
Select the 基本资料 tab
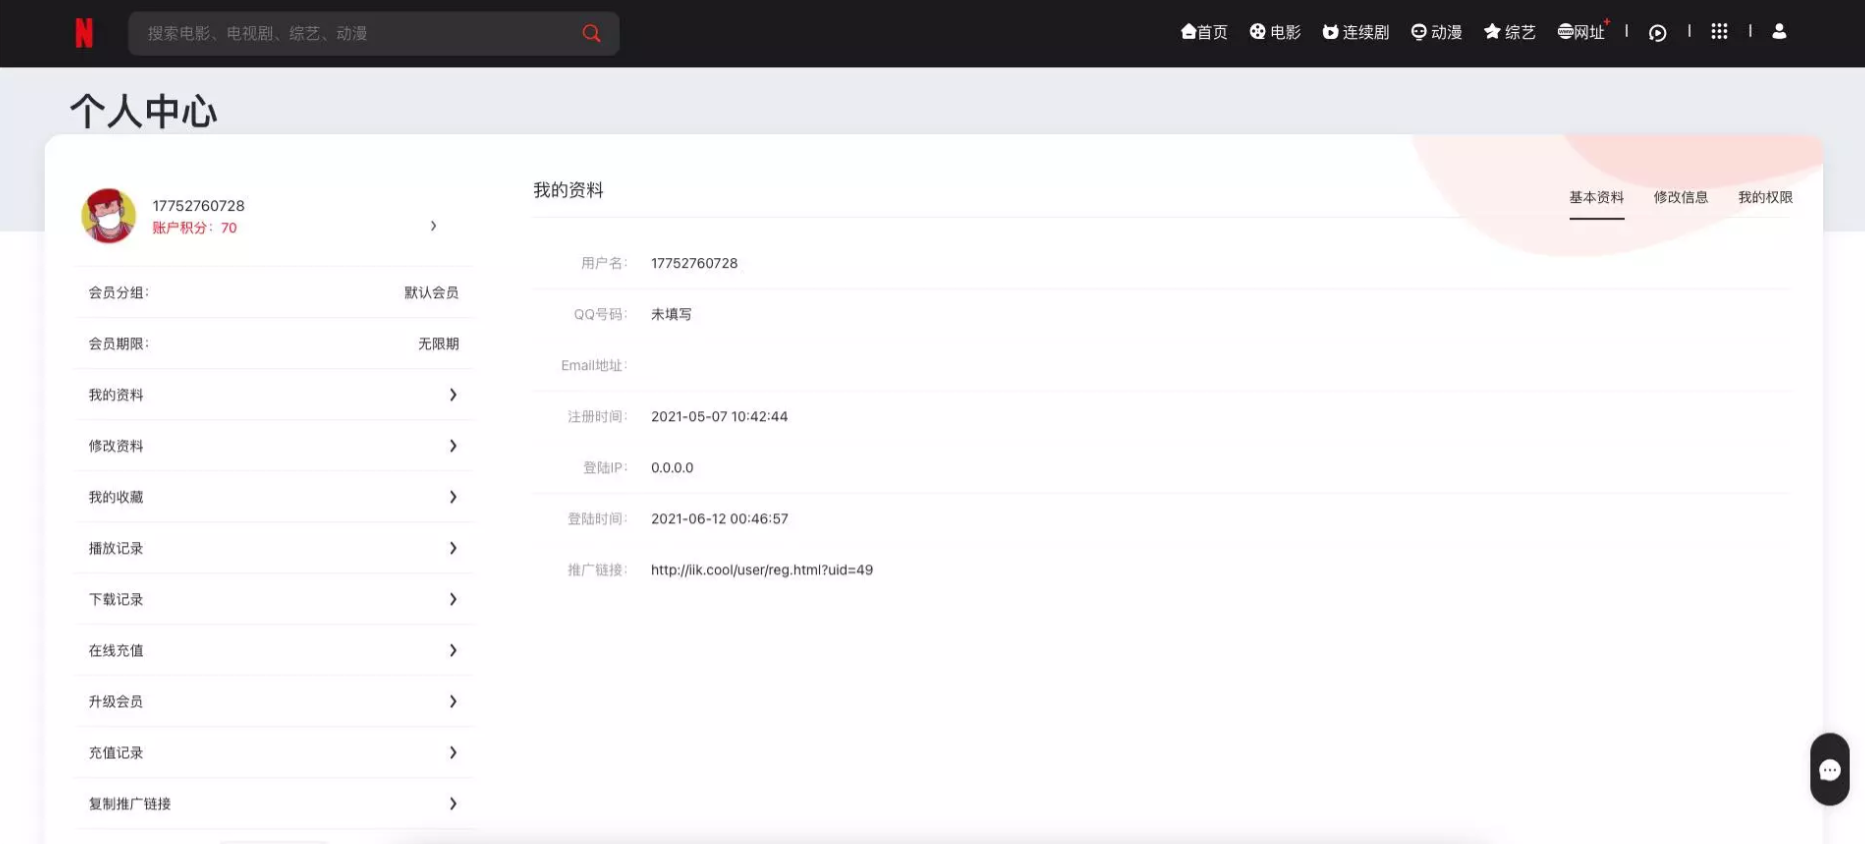(x=1596, y=197)
